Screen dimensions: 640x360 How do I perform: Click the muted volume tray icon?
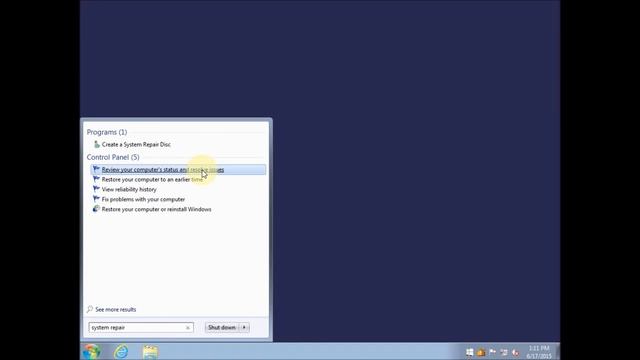tap(516, 352)
